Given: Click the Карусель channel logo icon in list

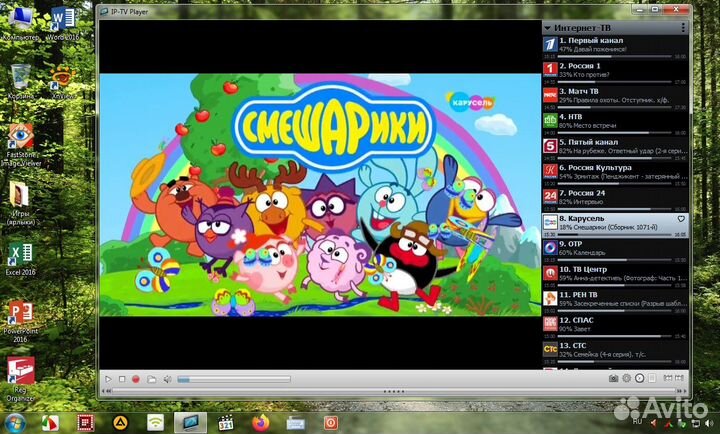Looking at the screenshot, I should pyautogui.click(x=550, y=223).
